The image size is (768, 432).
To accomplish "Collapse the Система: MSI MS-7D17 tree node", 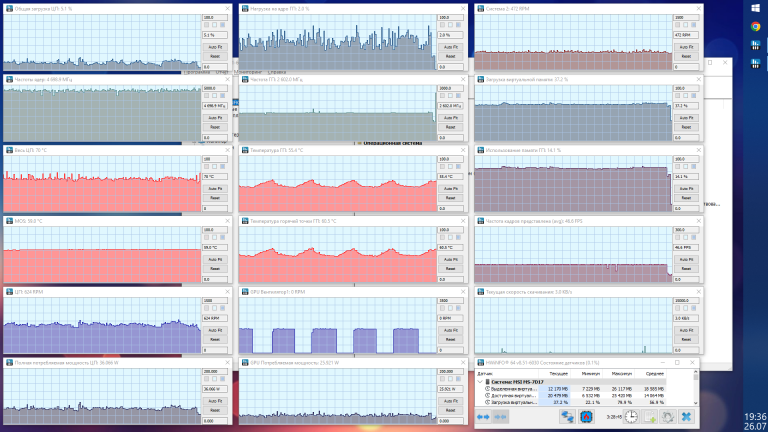I will point(480,382).
